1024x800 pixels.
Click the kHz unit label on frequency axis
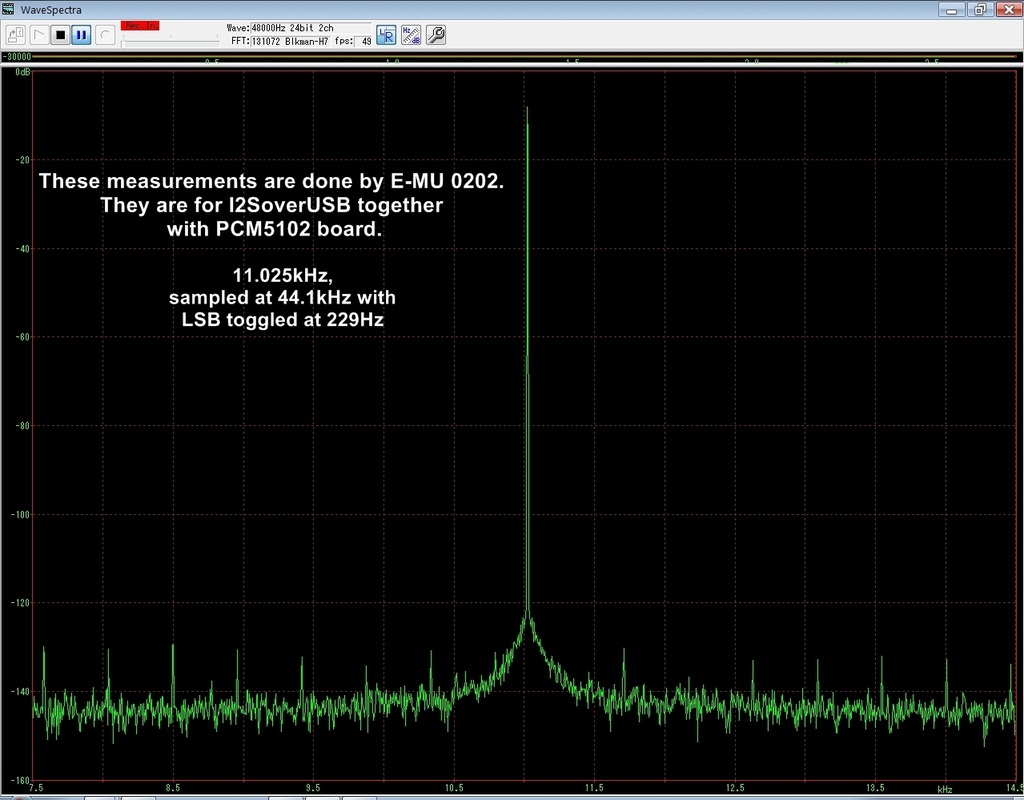pyautogui.click(x=944, y=788)
